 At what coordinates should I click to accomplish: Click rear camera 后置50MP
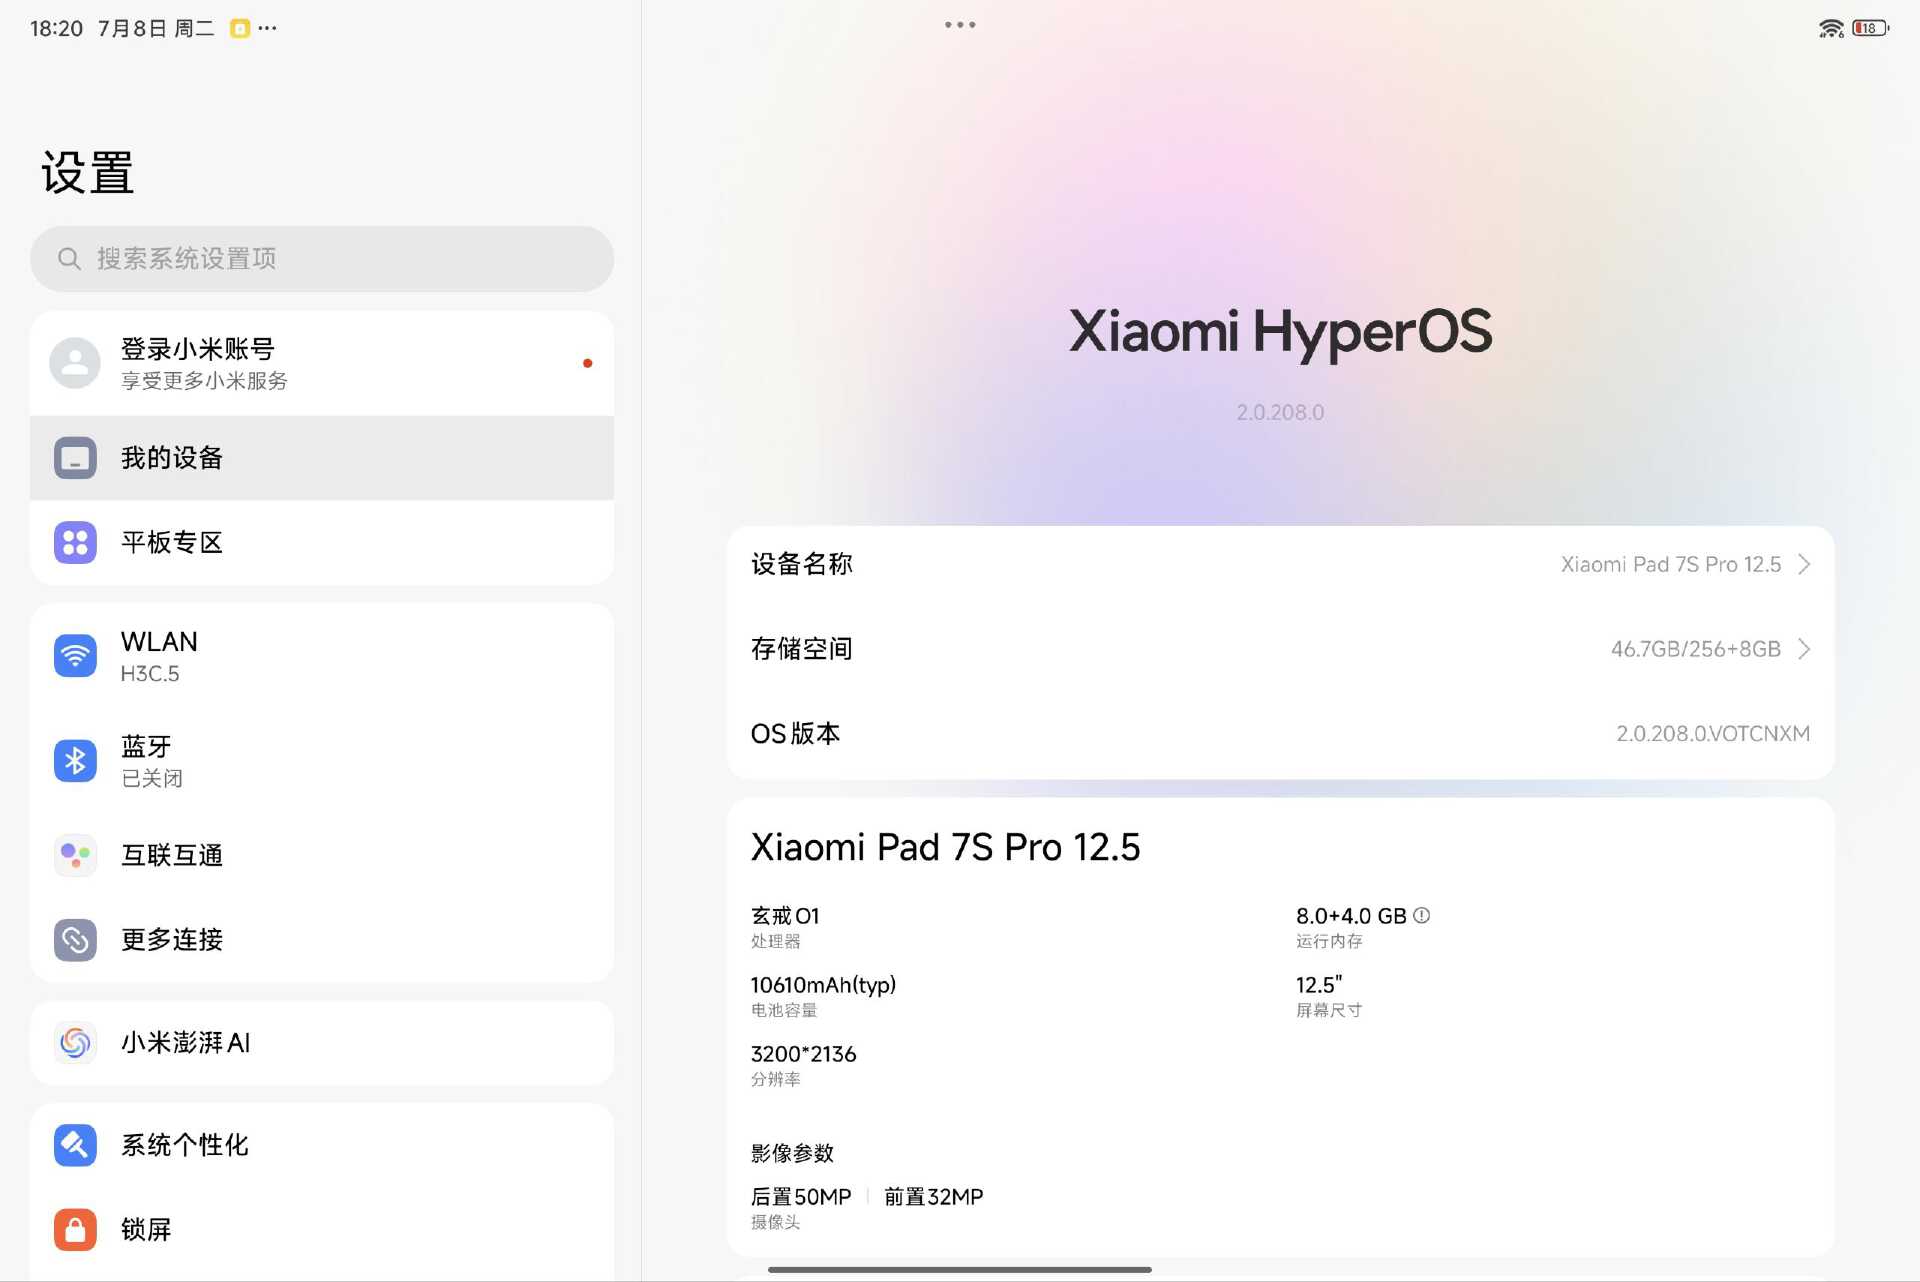click(x=801, y=1197)
